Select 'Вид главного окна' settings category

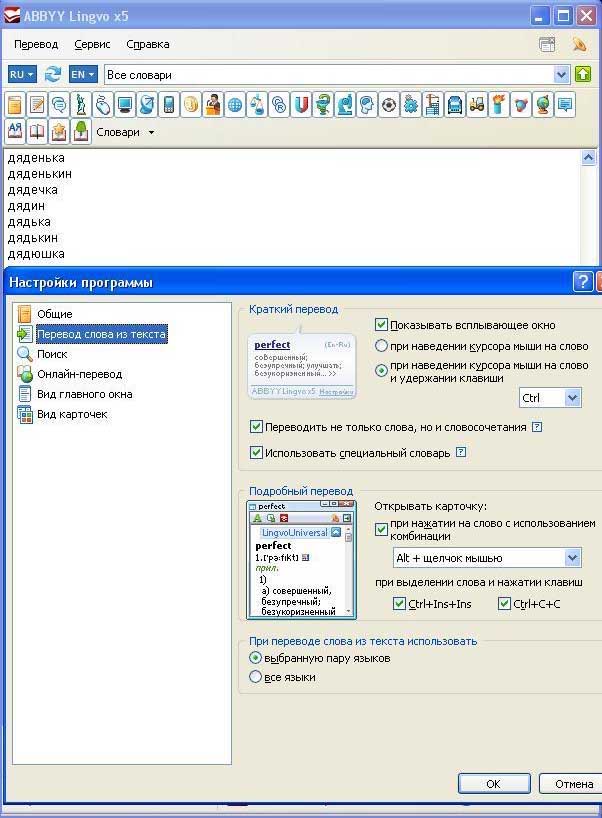[85, 394]
